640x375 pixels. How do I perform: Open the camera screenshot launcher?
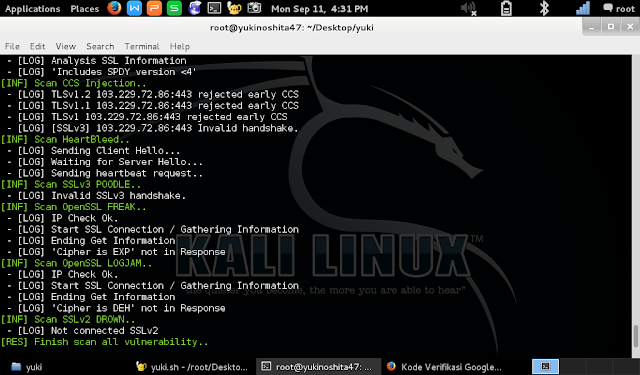tap(254, 8)
